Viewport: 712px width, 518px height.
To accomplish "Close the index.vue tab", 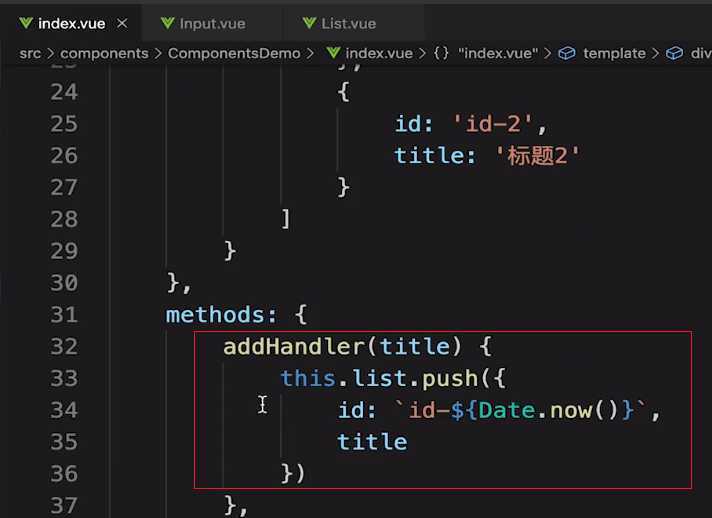I will 122,23.
